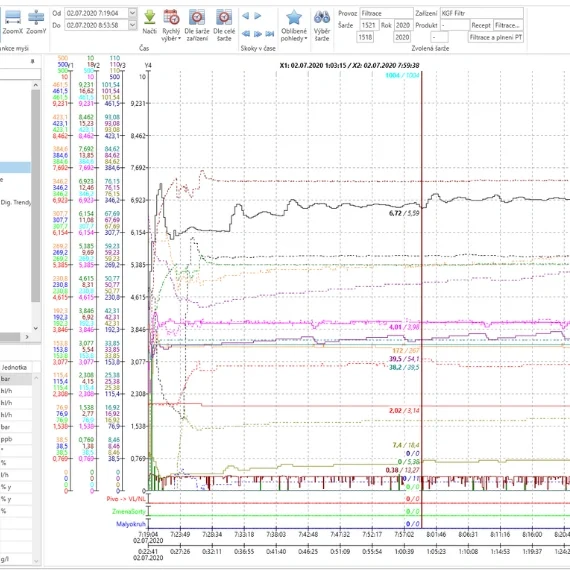Select the g/l unit row
This screenshot has height=570, width=570.
16,559
